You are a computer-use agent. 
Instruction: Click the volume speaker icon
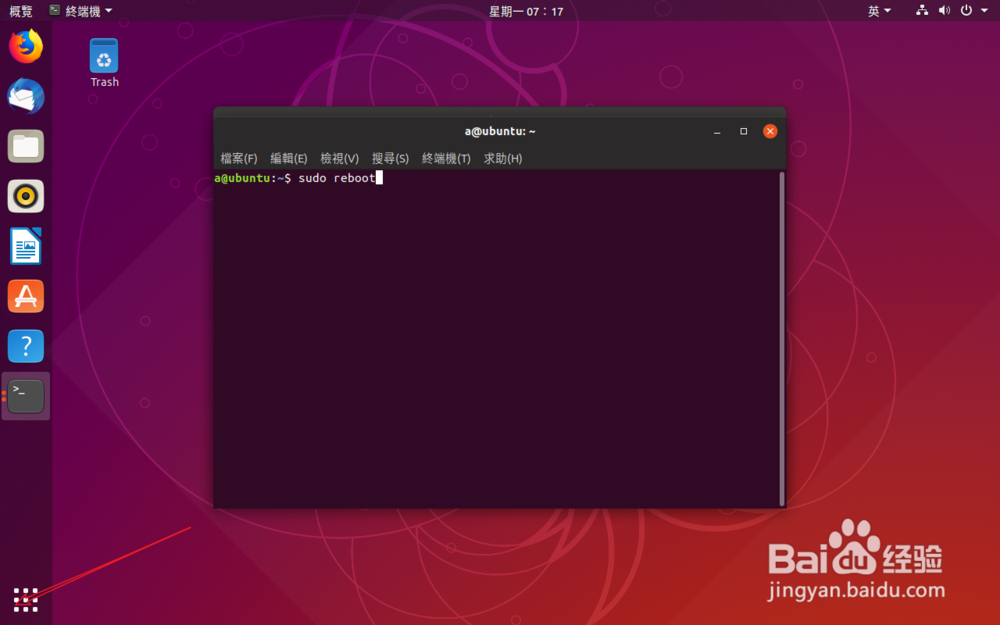(x=944, y=10)
